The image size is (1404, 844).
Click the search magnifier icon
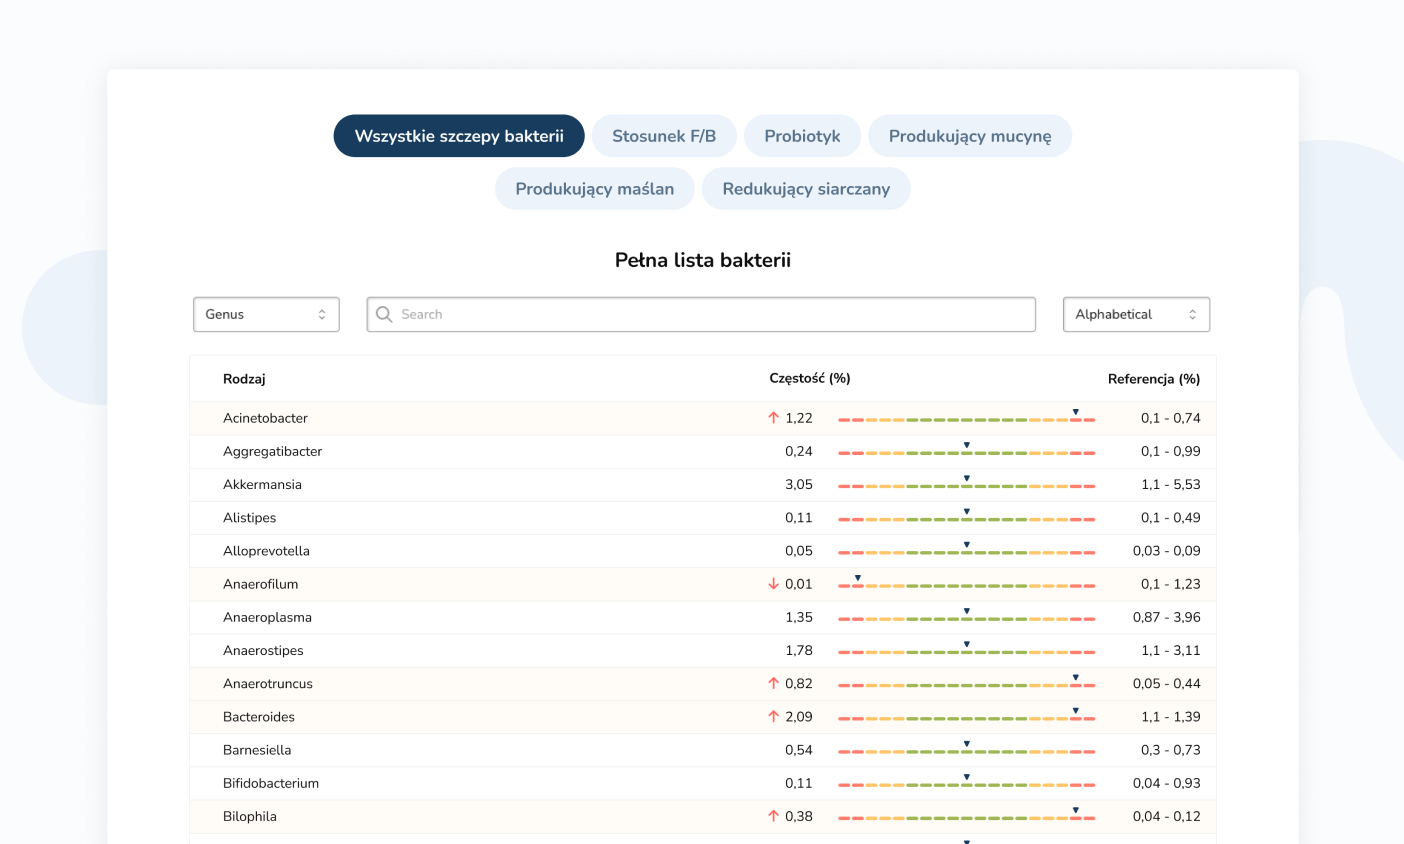point(384,314)
